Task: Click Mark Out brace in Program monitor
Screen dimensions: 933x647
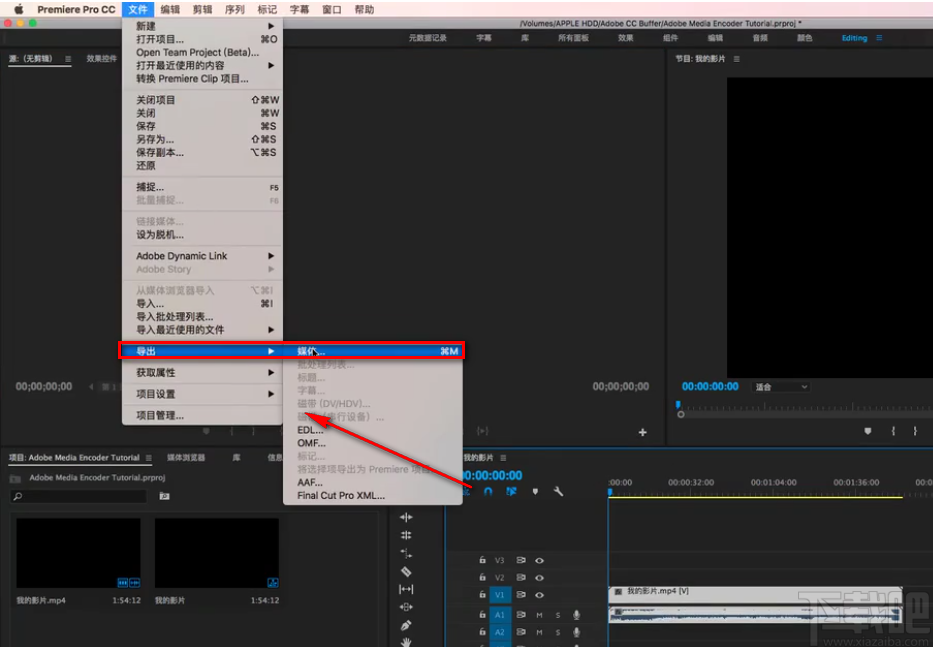Action: point(915,431)
